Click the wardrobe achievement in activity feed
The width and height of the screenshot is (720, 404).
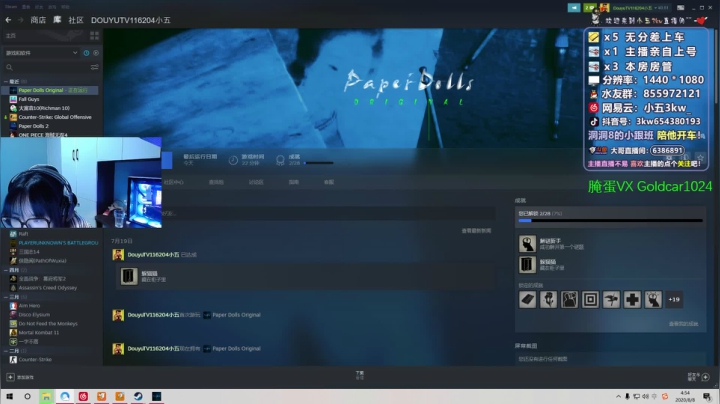click(x=129, y=276)
